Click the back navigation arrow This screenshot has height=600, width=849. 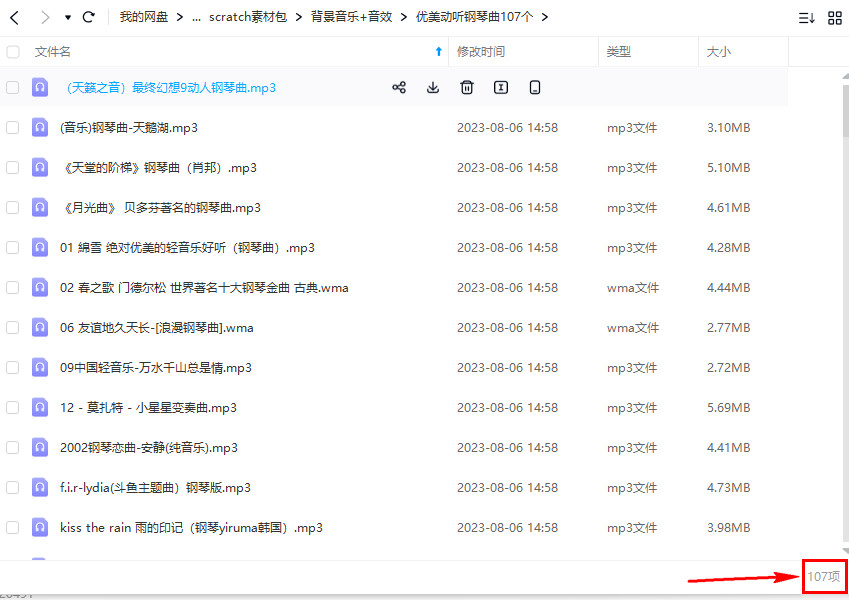14,17
